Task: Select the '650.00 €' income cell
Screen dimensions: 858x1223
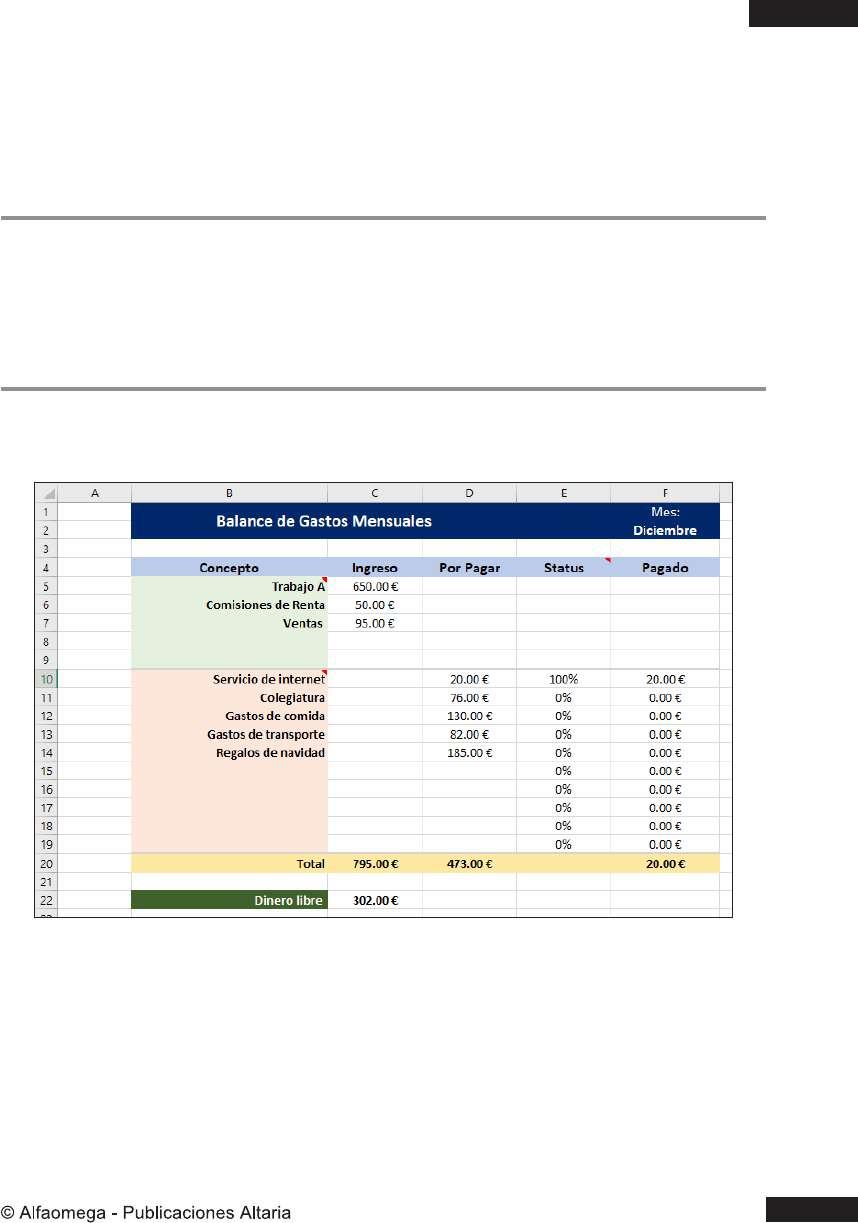Action: click(375, 586)
